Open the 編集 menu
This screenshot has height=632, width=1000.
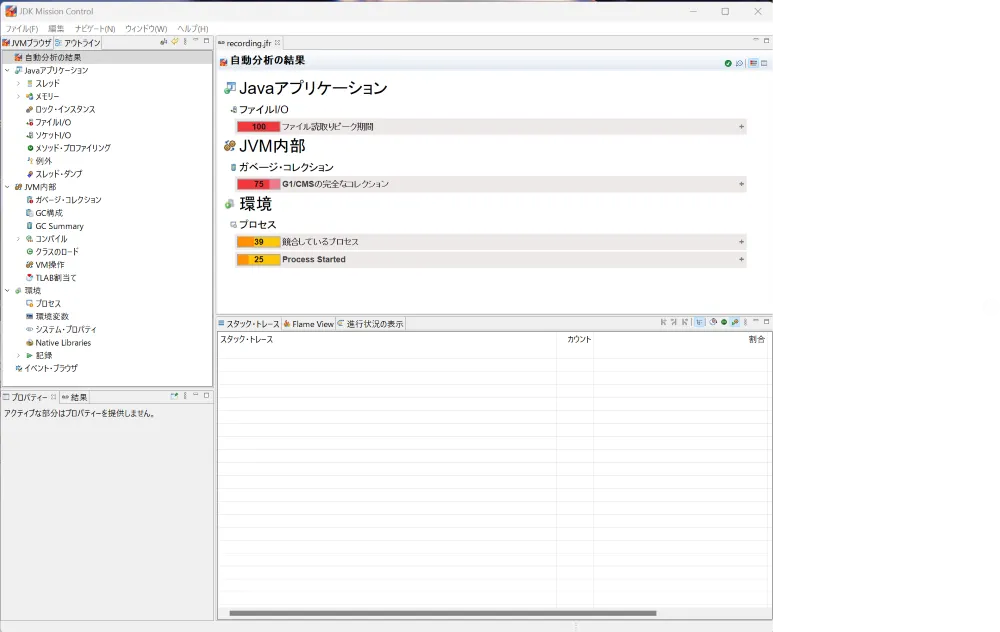[56, 29]
